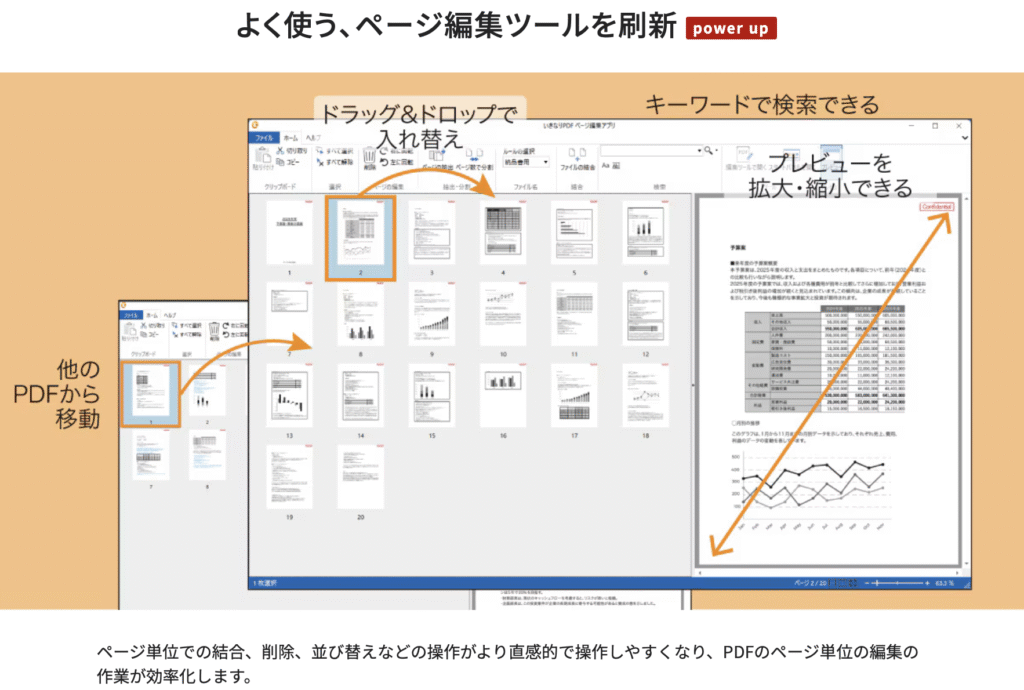Select page 1 thumbnail in back window

151,390
